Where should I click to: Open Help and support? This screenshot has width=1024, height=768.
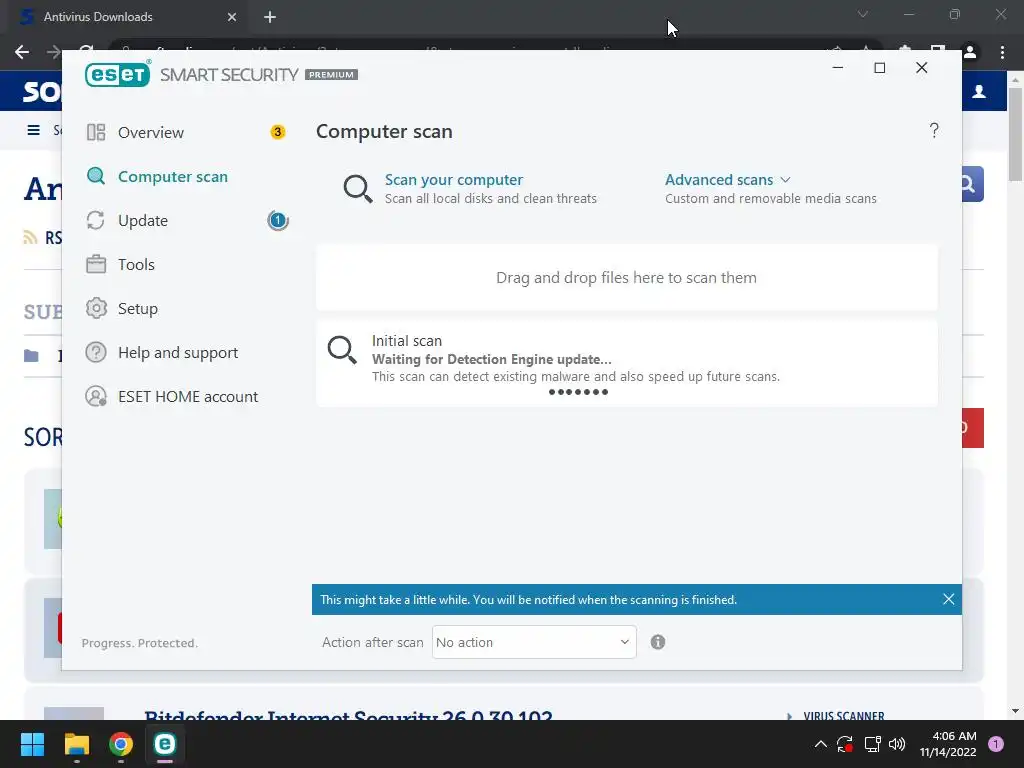tap(178, 353)
